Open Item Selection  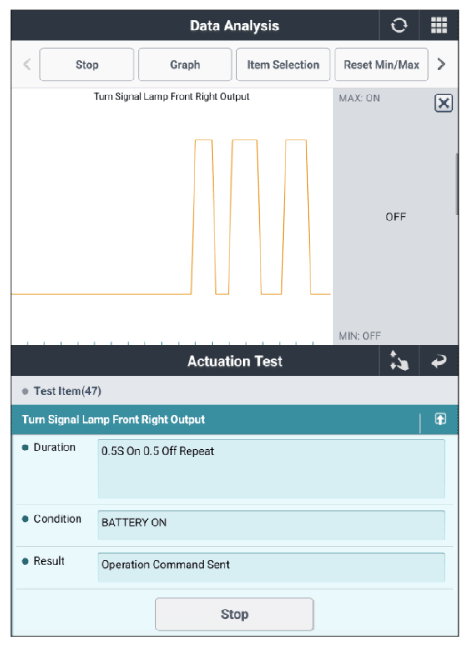point(283,65)
